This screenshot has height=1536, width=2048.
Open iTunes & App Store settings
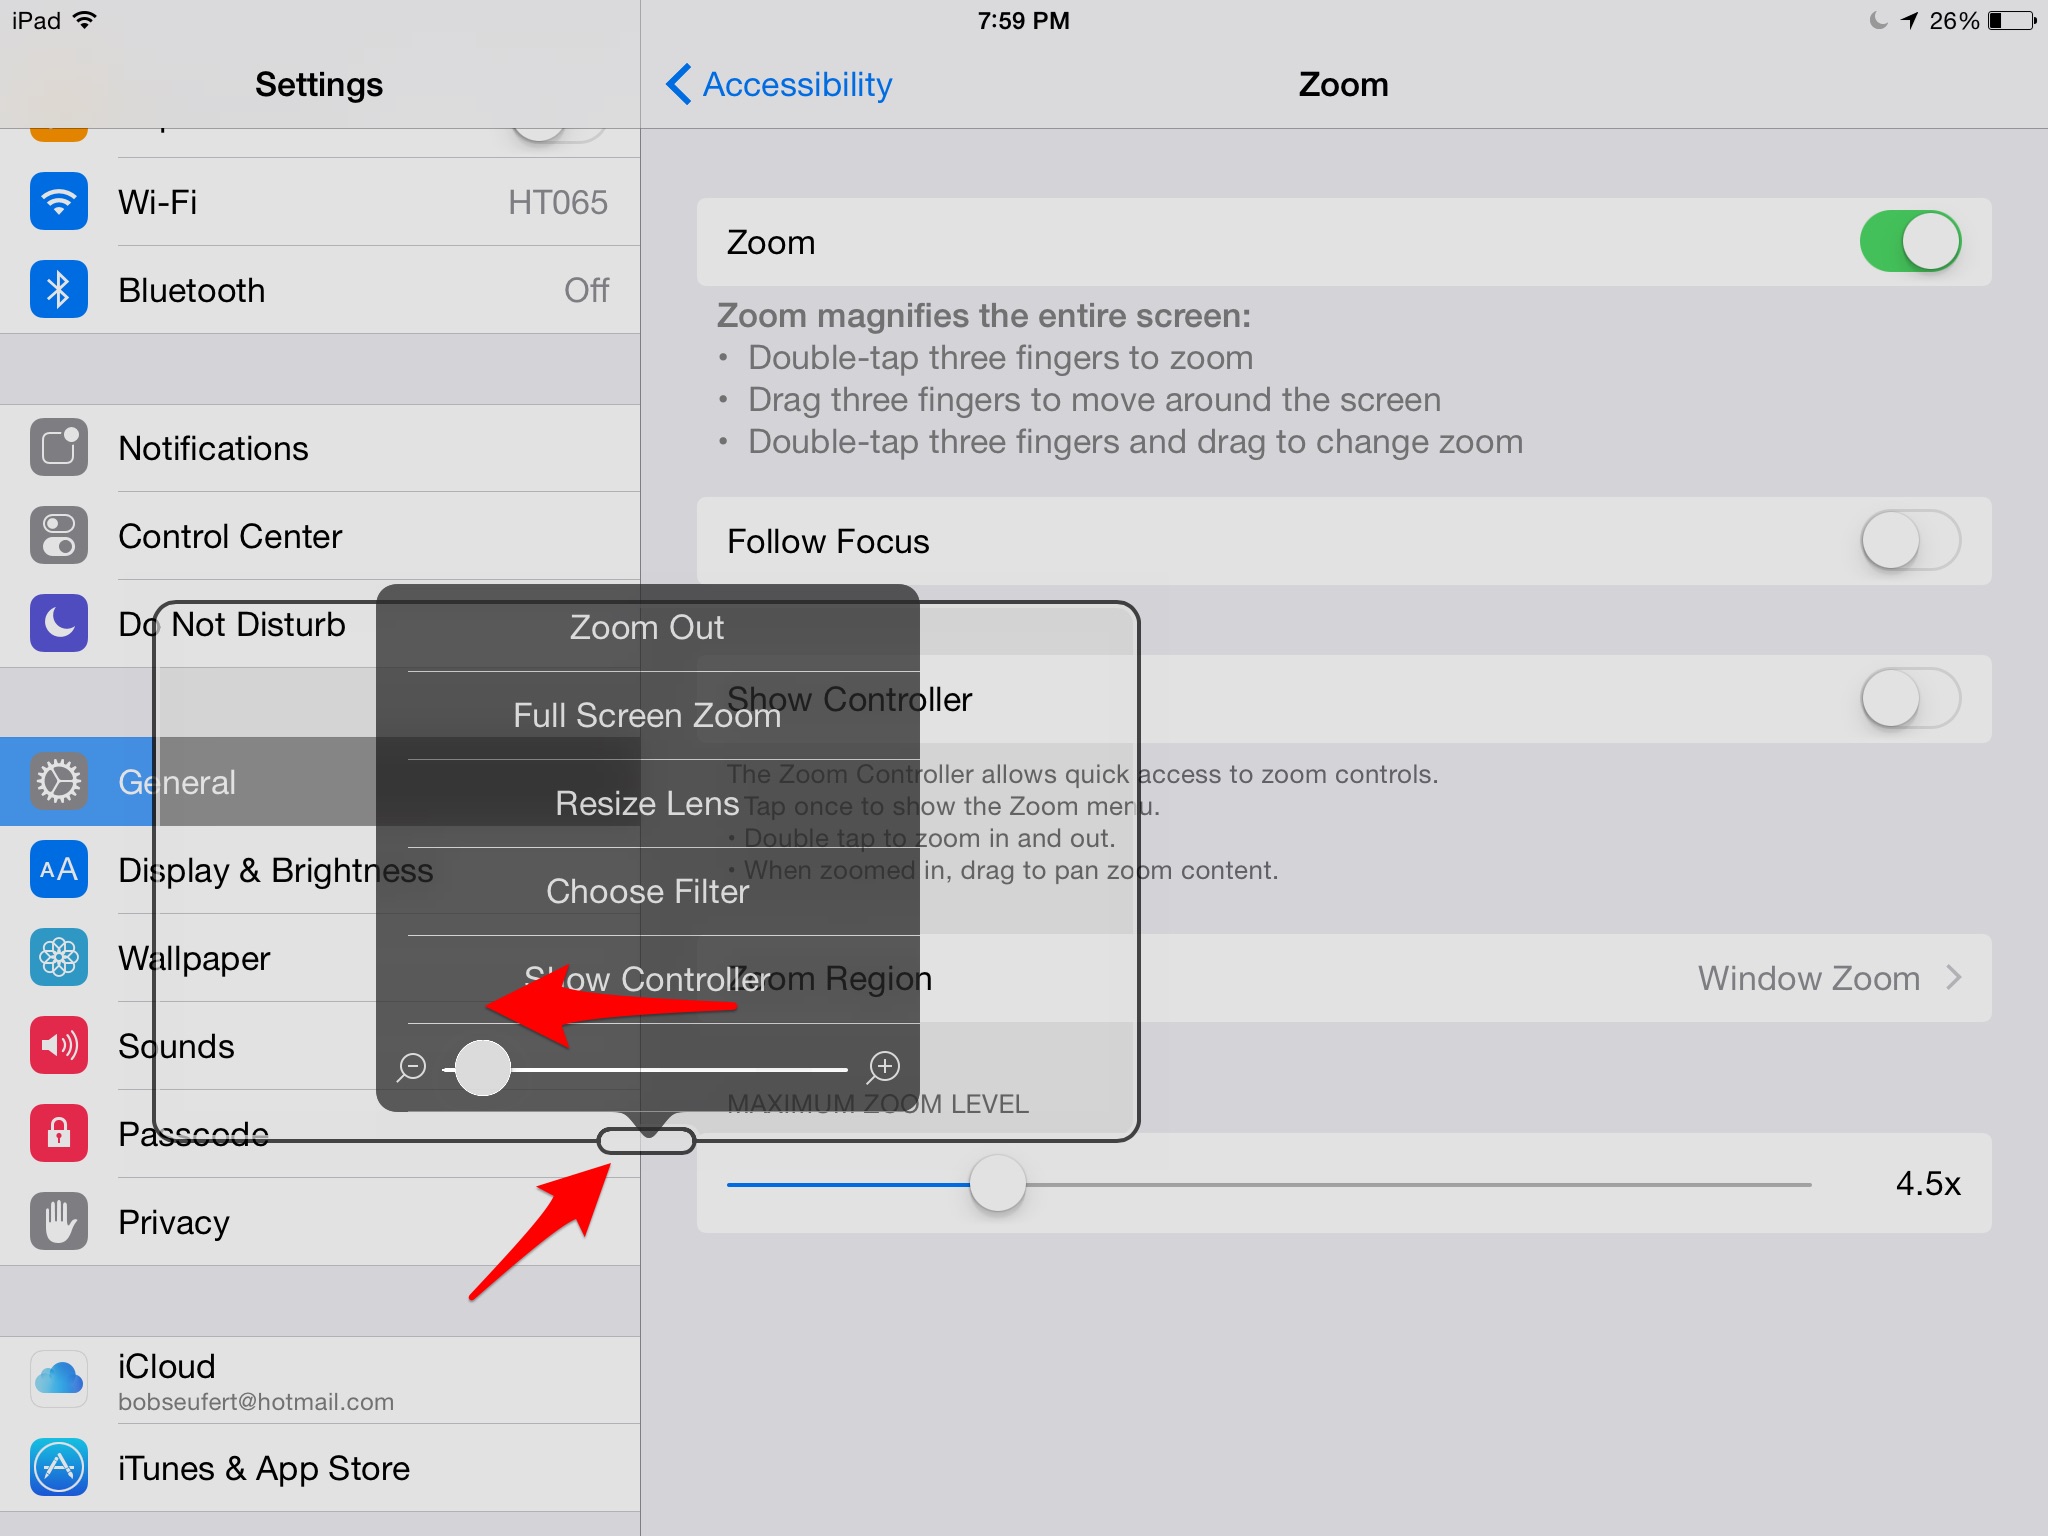[263, 1468]
